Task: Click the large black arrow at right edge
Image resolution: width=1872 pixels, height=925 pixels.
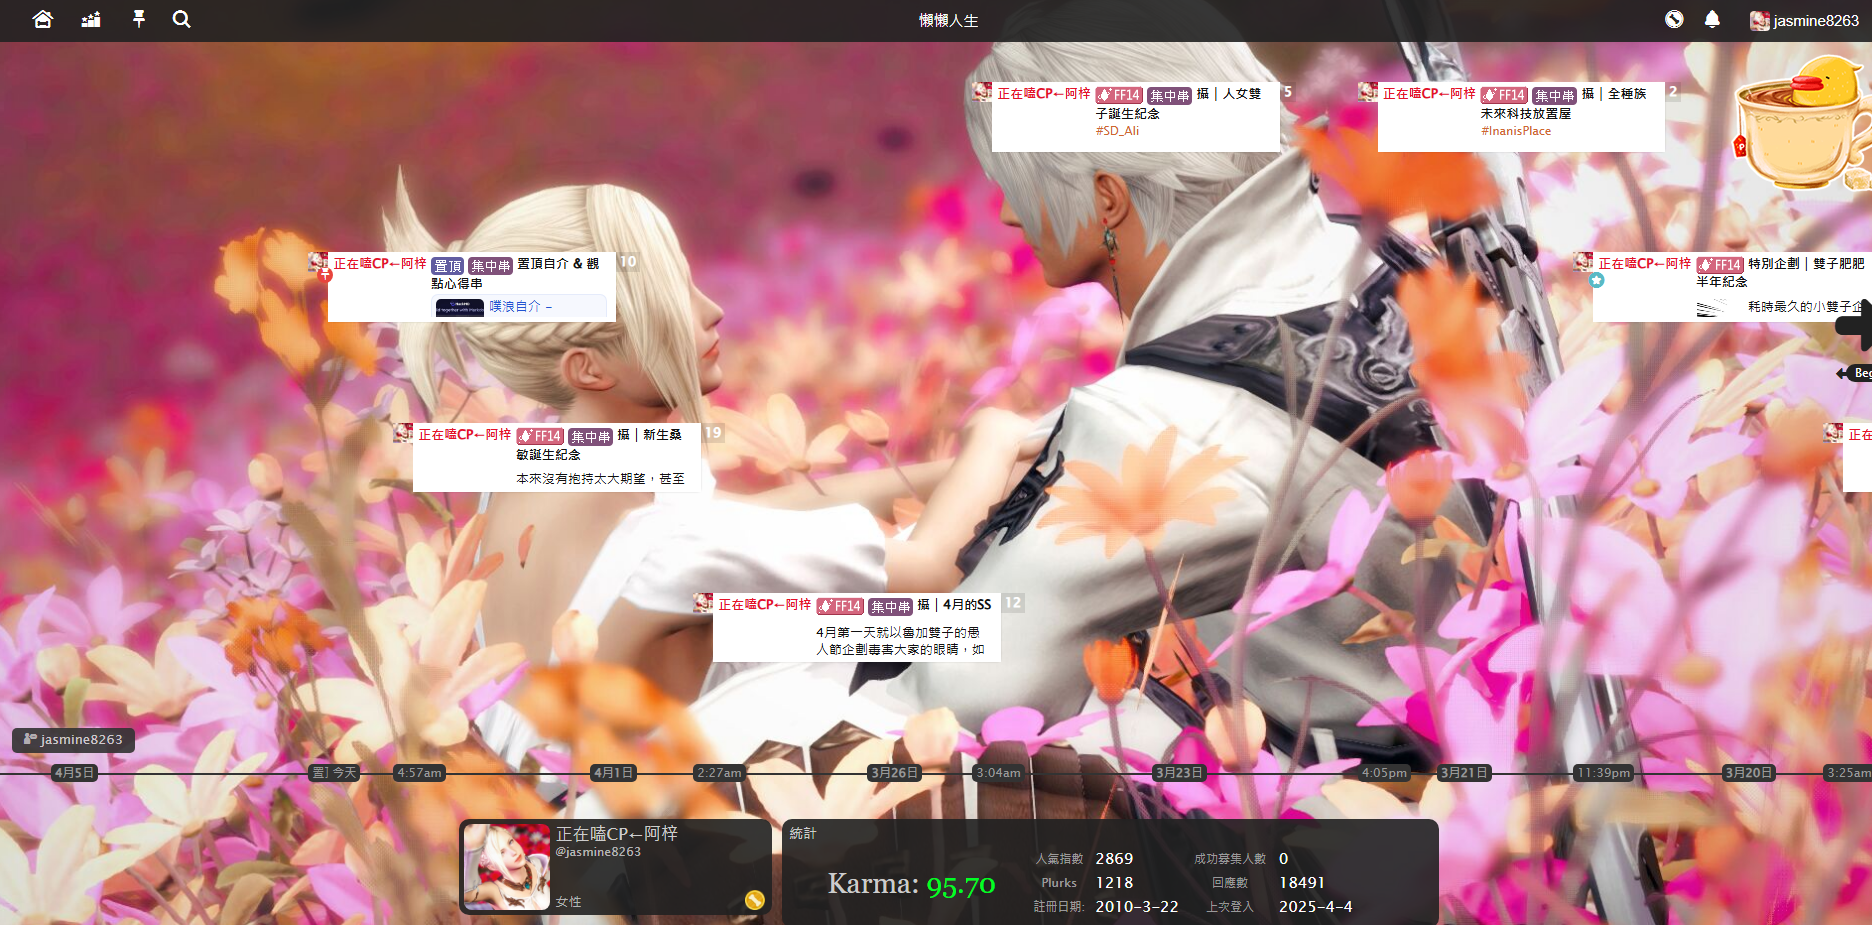Action: pyautogui.click(x=1856, y=325)
